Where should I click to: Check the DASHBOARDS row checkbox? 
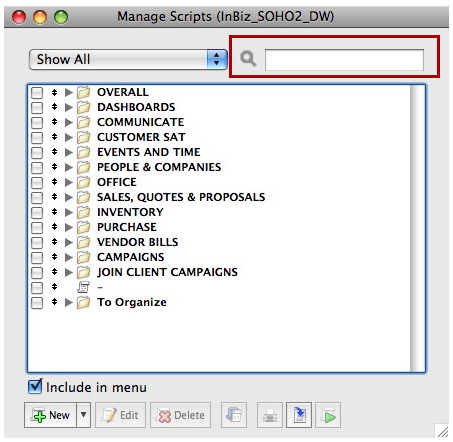(x=37, y=108)
